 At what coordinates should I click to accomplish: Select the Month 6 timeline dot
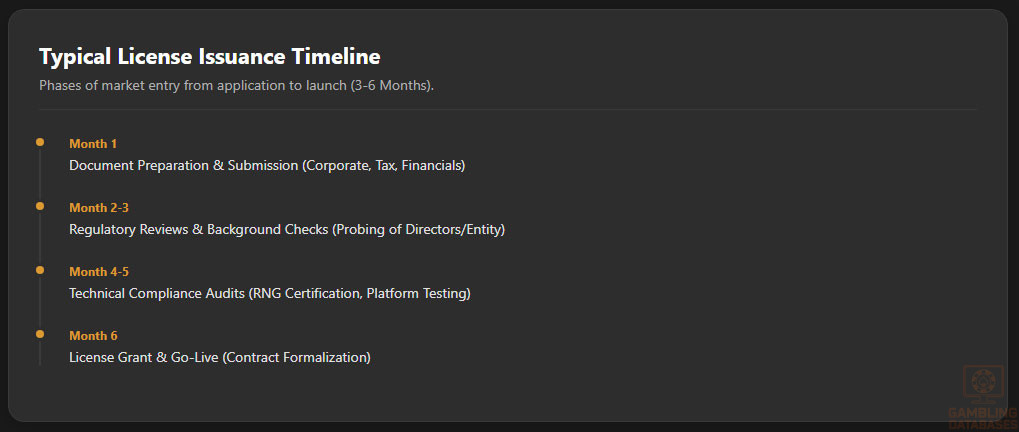[x=40, y=334]
